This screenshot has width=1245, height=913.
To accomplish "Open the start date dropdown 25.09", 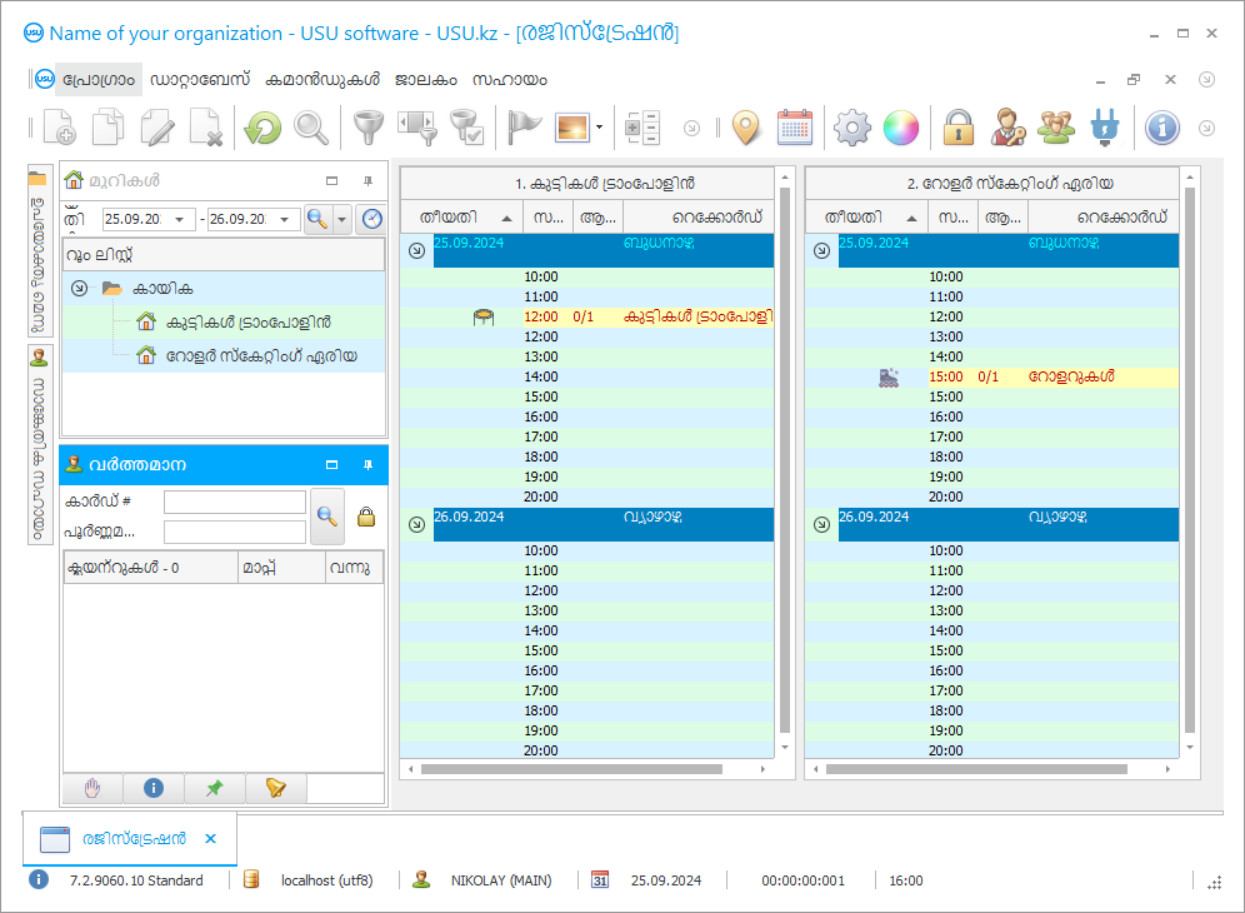I will [x=181, y=220].
